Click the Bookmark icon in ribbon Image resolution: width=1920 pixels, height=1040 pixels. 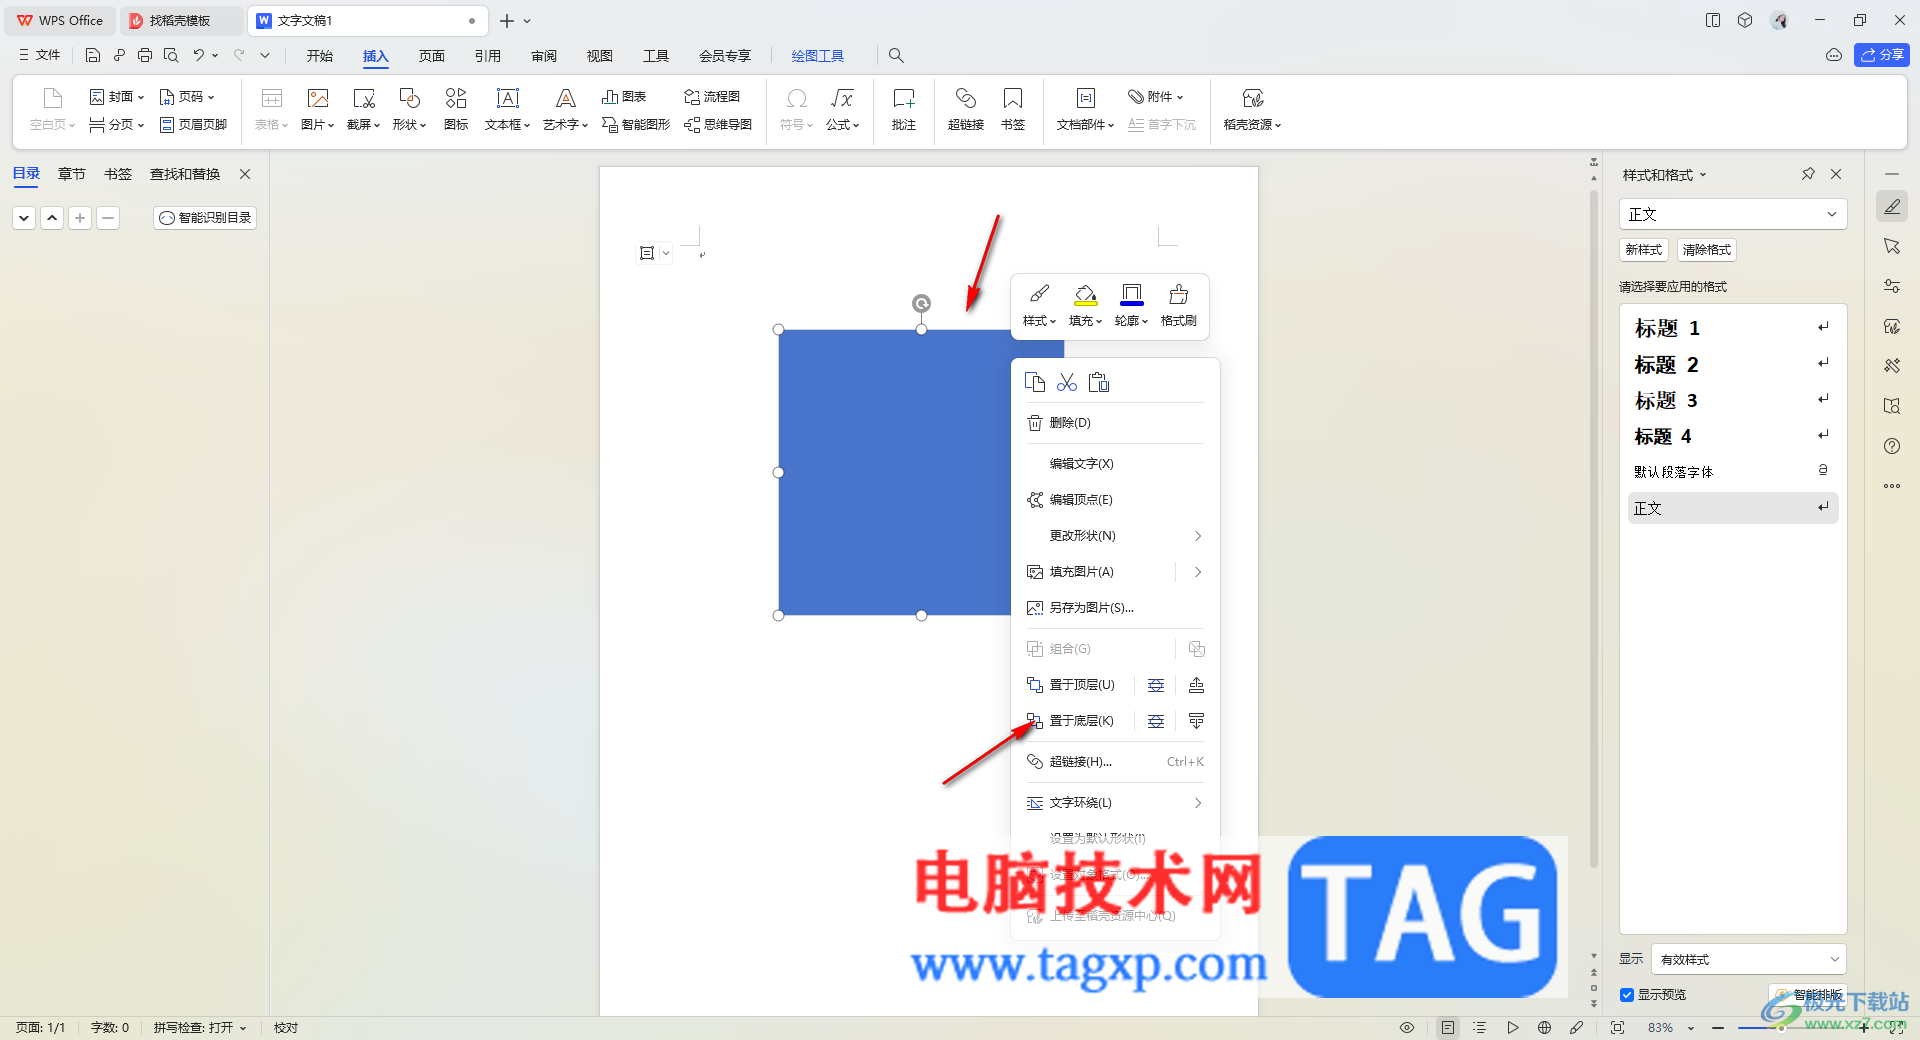(x=1013, y=109)
